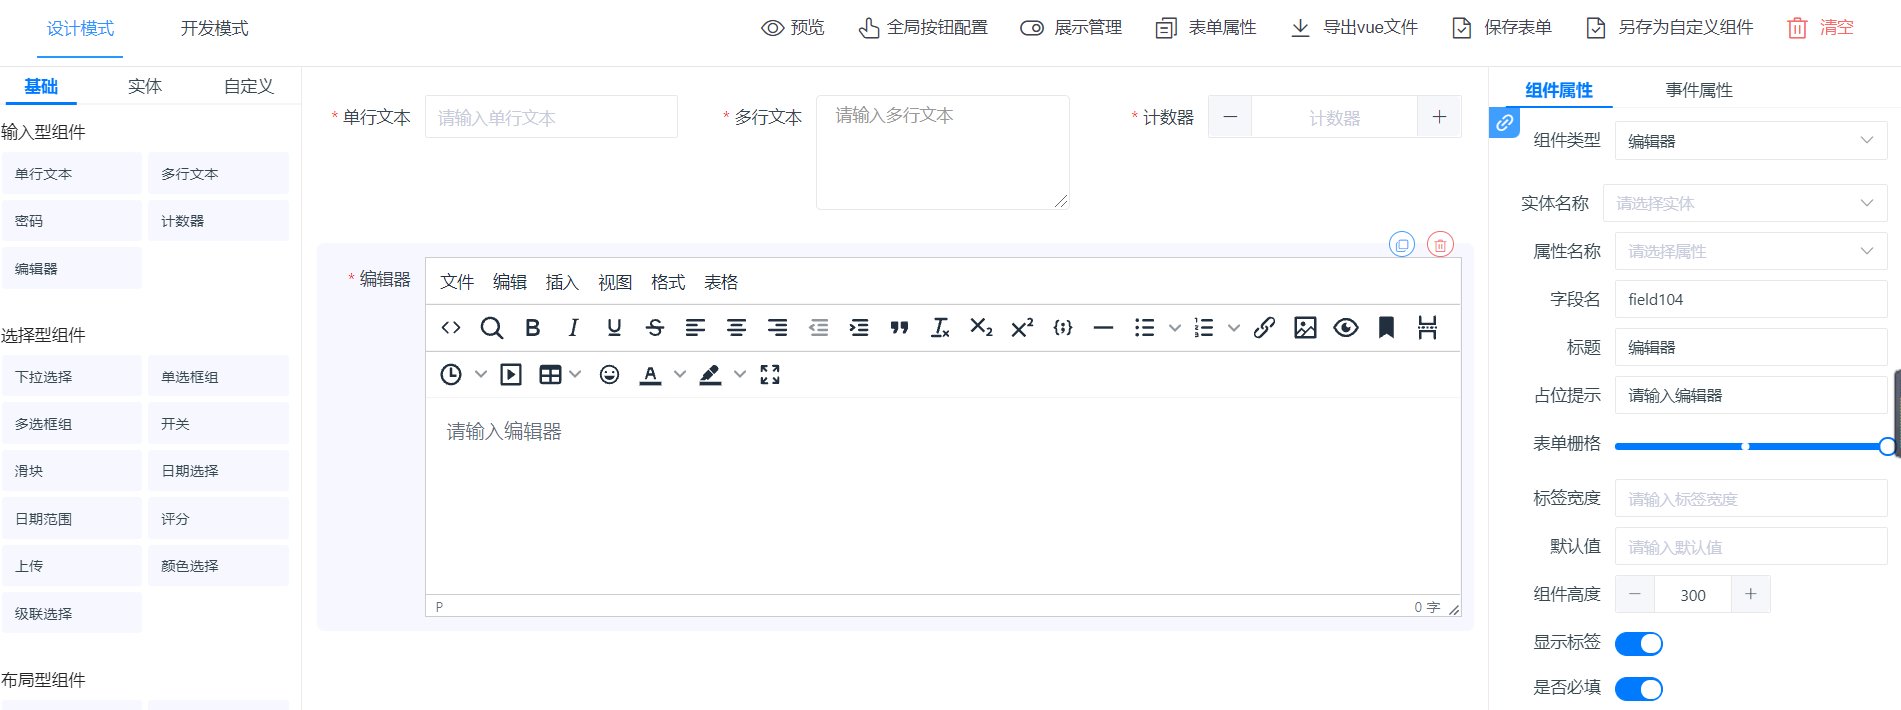
Task: Click the 表单栅格 slider handle
Action: tap(1887, 447)
